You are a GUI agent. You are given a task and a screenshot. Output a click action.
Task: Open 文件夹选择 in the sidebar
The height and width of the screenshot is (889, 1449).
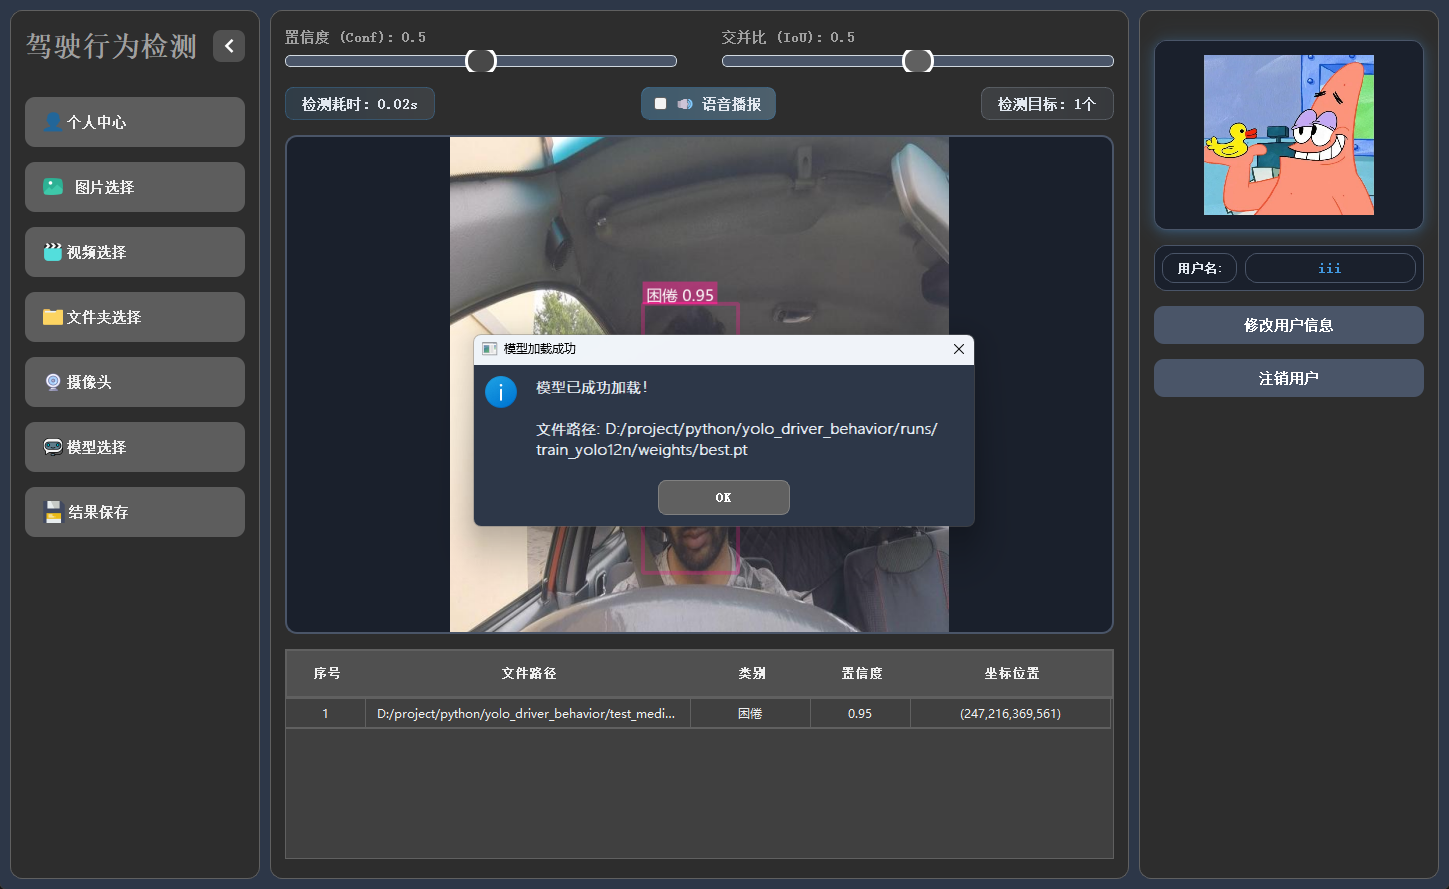click(x=135, y=317)
